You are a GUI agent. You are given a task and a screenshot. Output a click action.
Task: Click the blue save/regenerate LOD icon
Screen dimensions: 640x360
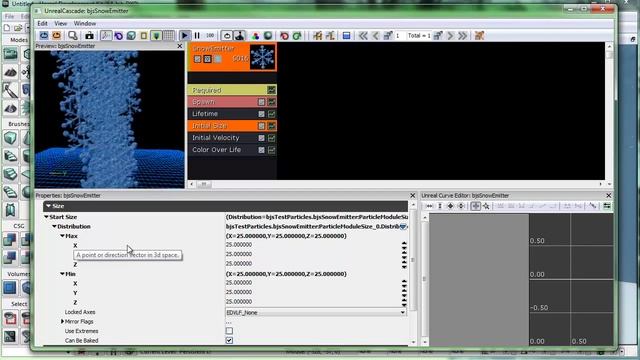347,36
